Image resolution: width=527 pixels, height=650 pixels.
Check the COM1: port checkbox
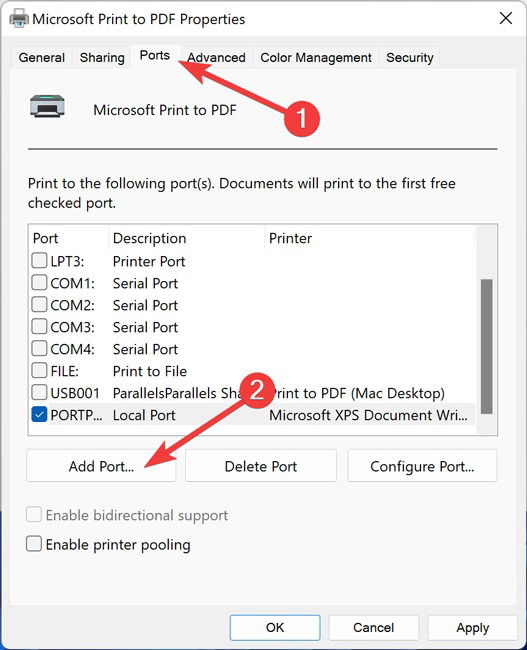39,283
